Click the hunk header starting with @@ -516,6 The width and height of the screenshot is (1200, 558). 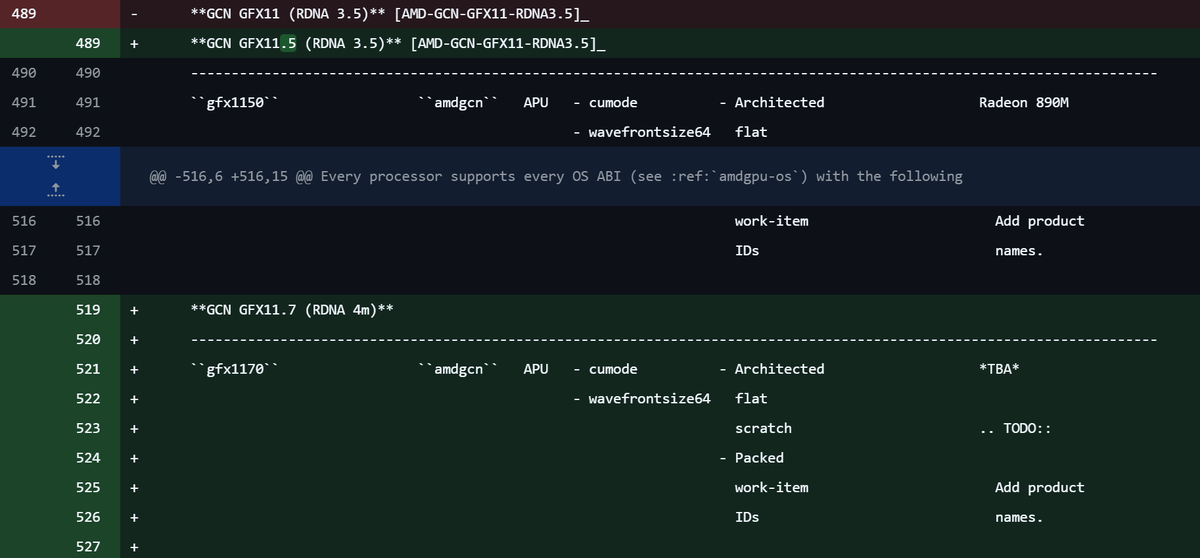pyautogui.click(x=555, y=176)
